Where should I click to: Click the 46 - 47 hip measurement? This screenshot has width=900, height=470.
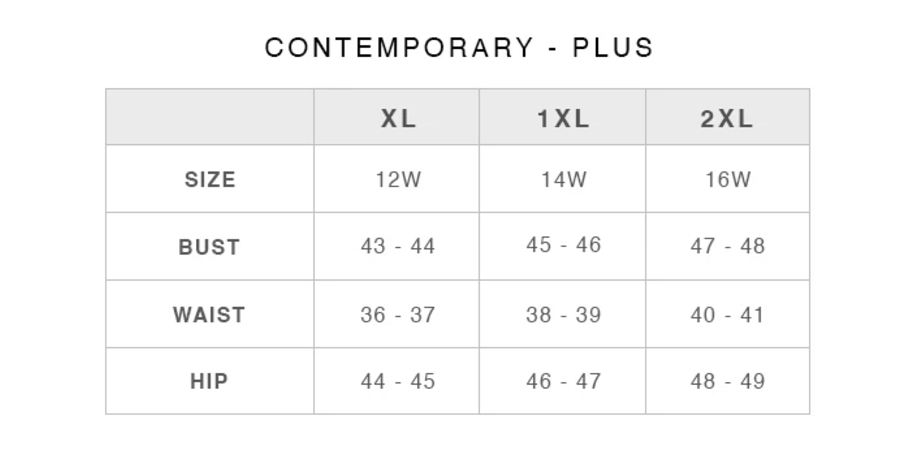[563, 381]
